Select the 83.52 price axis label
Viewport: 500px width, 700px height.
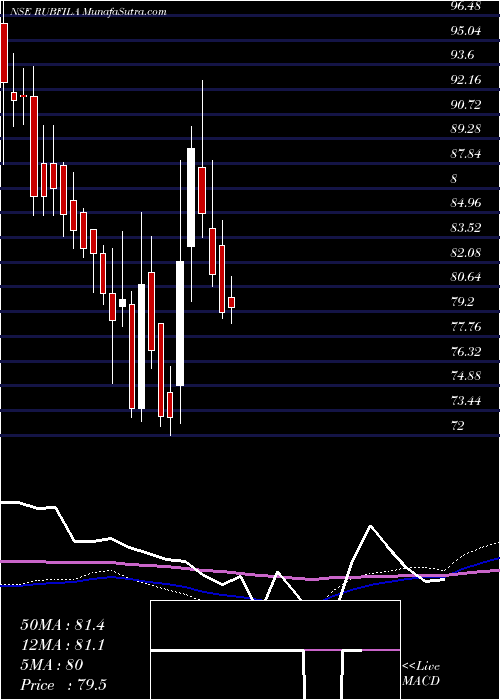(468, 228)
